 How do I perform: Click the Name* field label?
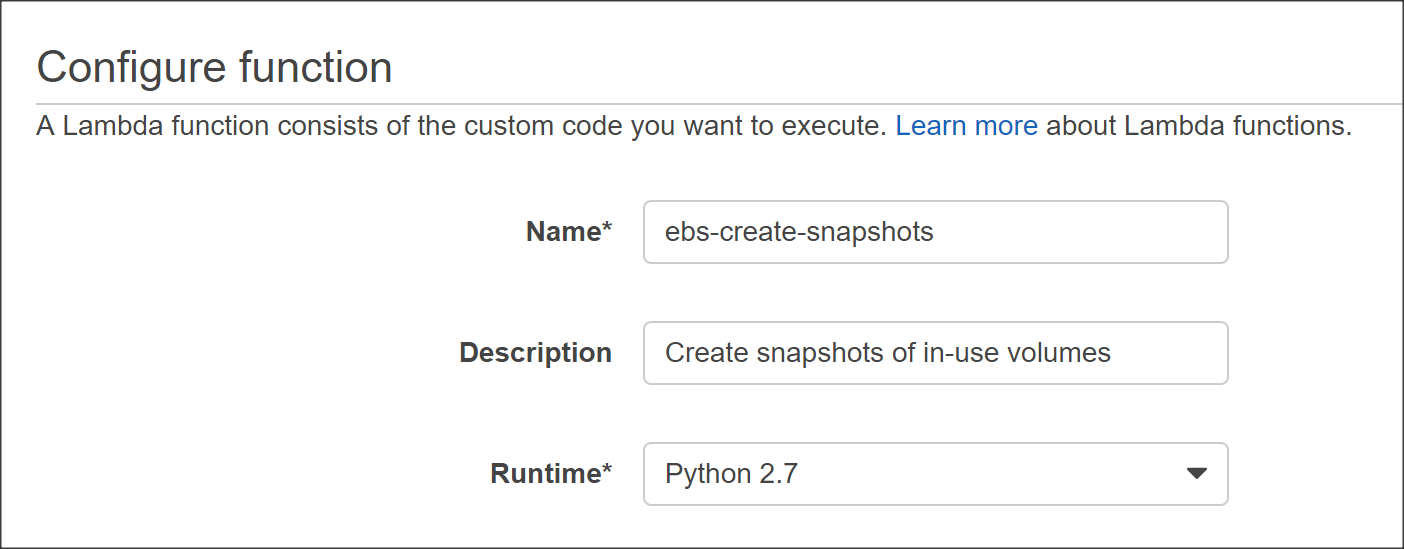tap(568, 232)
